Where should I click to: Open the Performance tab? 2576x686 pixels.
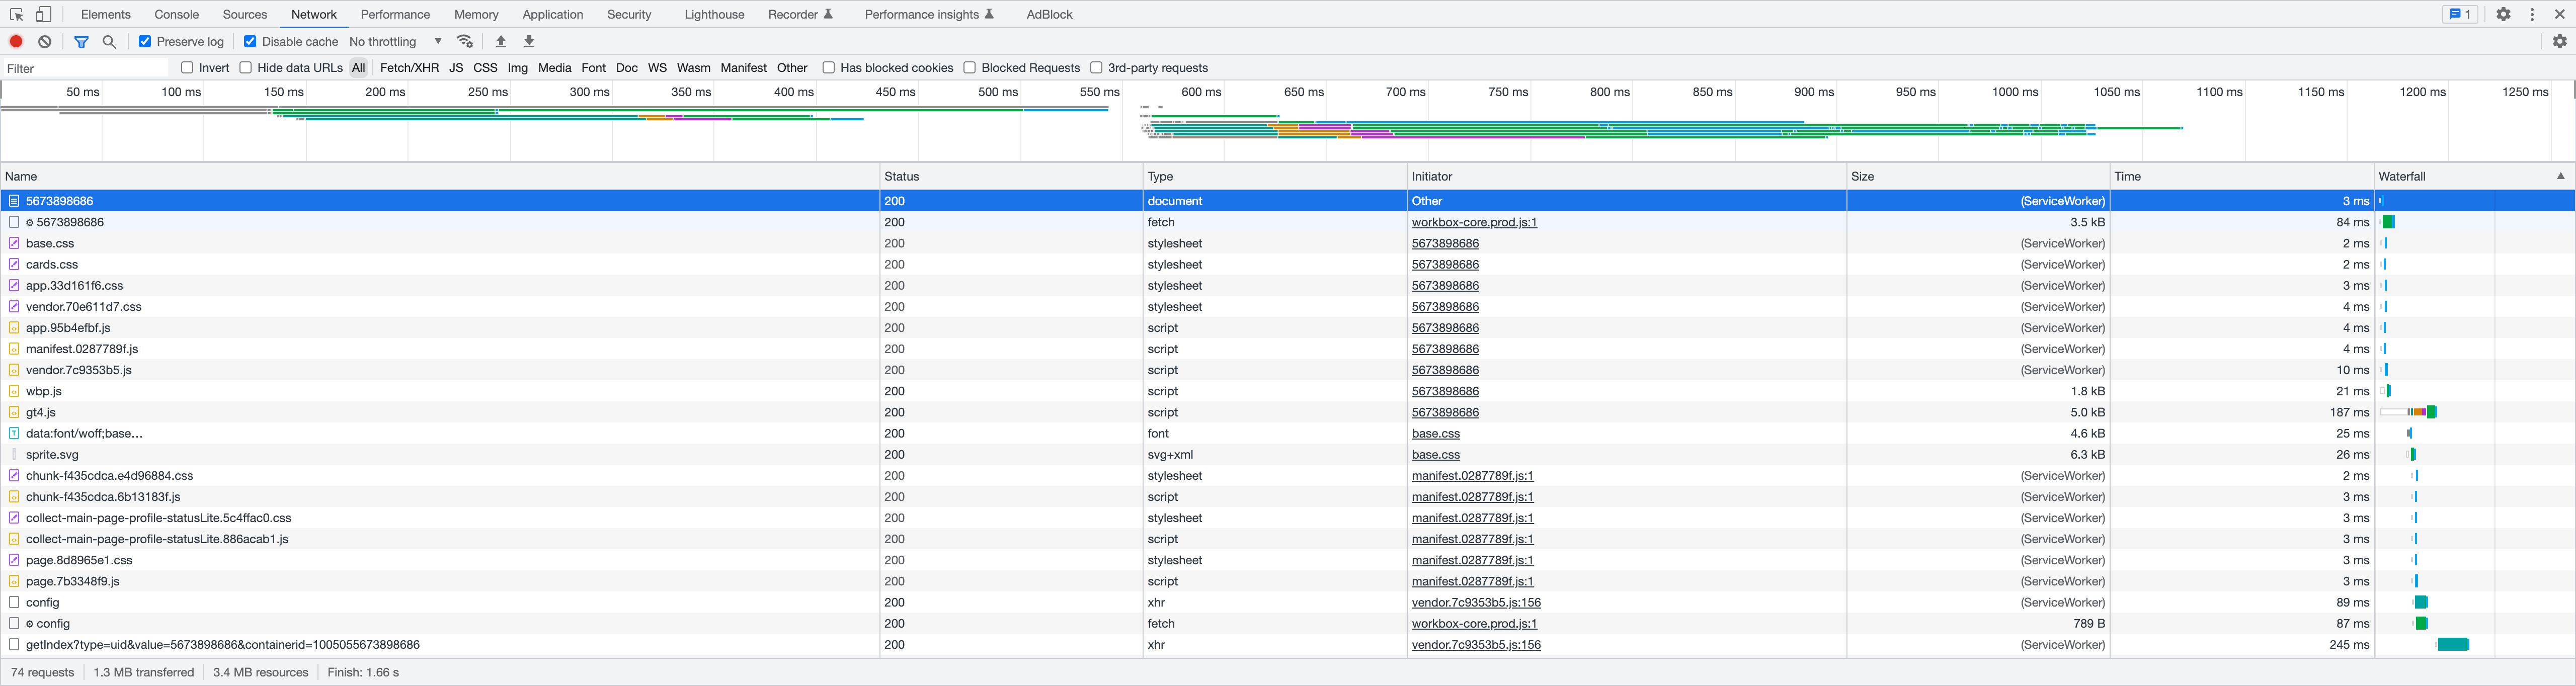(x=395, y=14)
